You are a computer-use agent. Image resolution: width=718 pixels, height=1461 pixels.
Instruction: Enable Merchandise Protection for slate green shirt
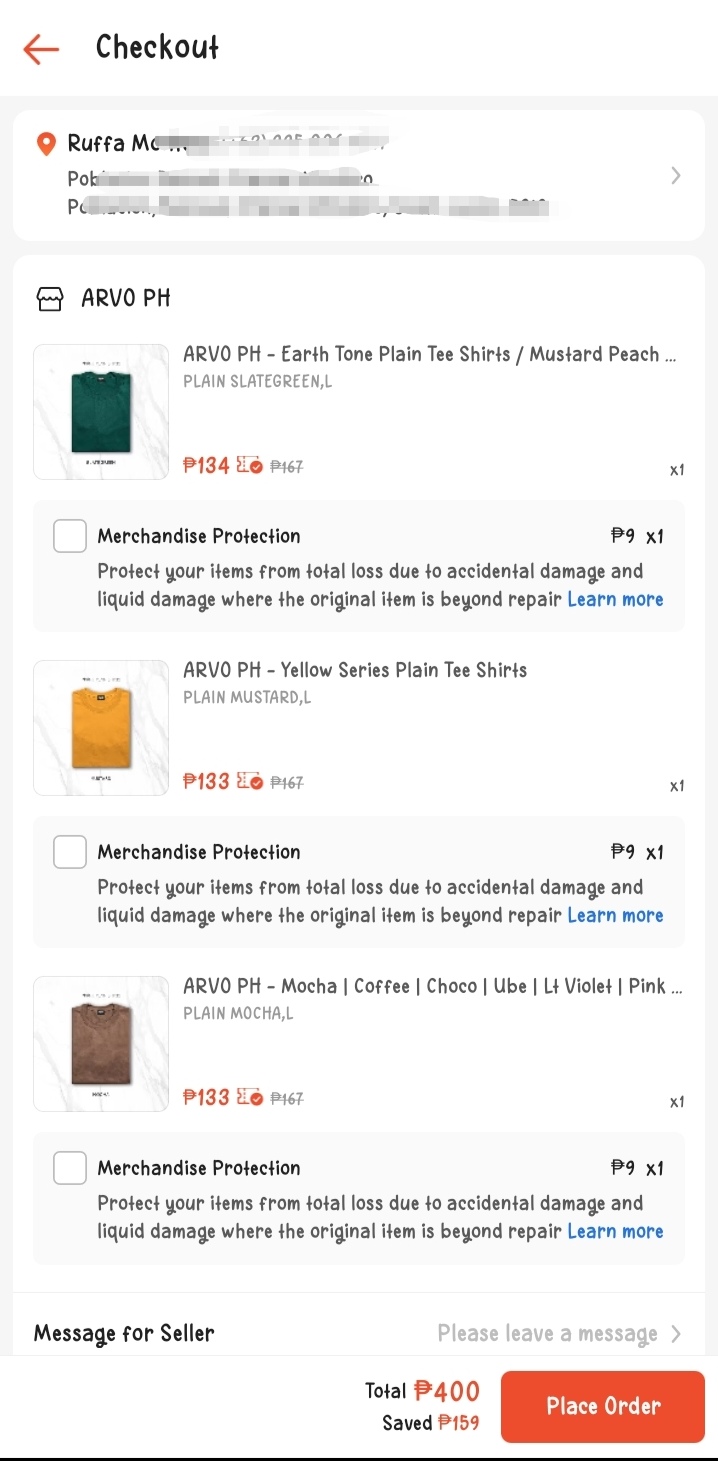click(x=70, y=536)
